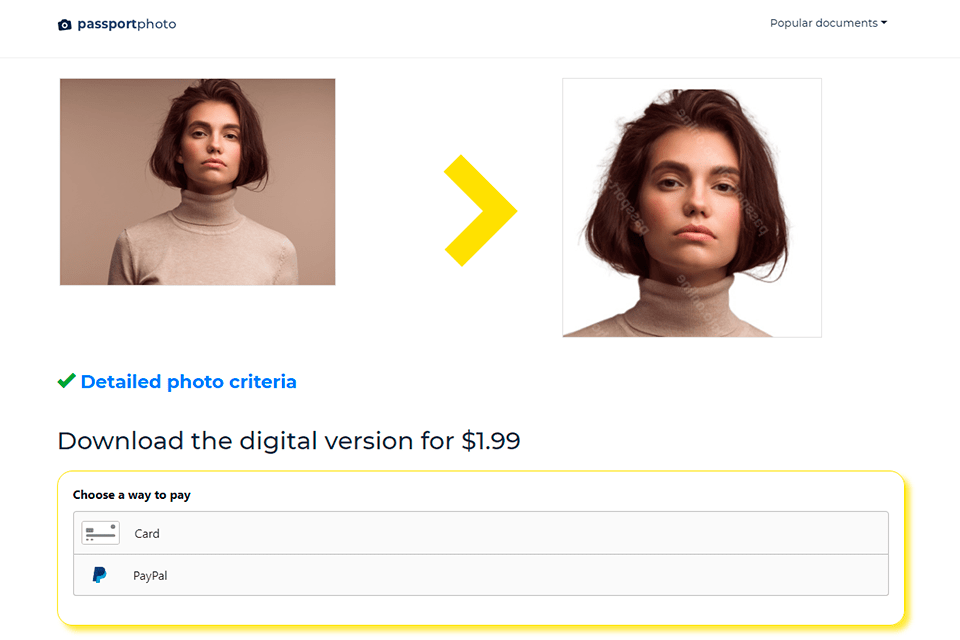Choose the Card payment label
Screen dimensions: 960x640
(147, 533)
